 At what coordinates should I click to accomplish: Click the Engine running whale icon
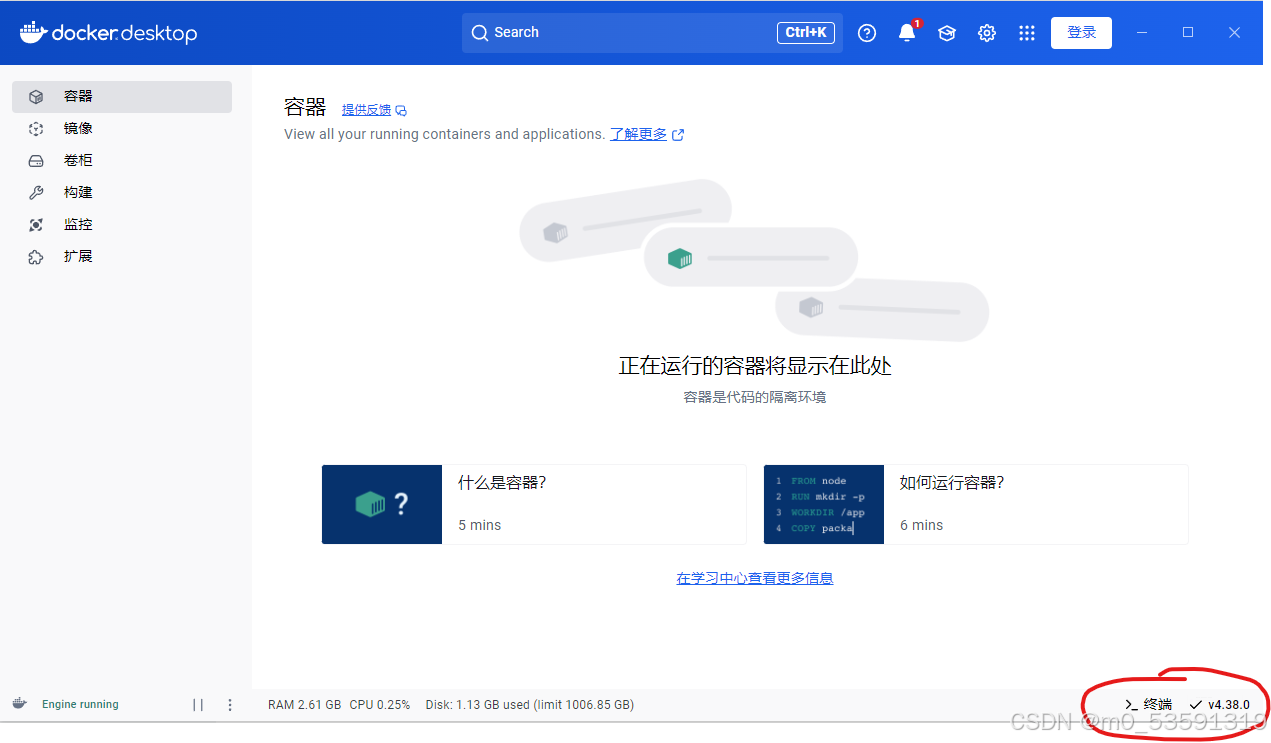point(19,704)
